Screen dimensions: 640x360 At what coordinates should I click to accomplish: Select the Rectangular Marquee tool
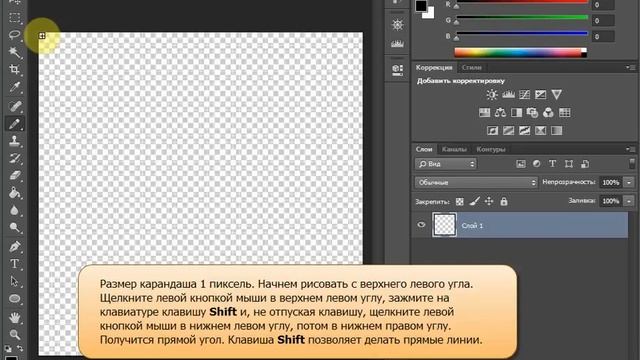pyautogui.click(x=15, y=18)
